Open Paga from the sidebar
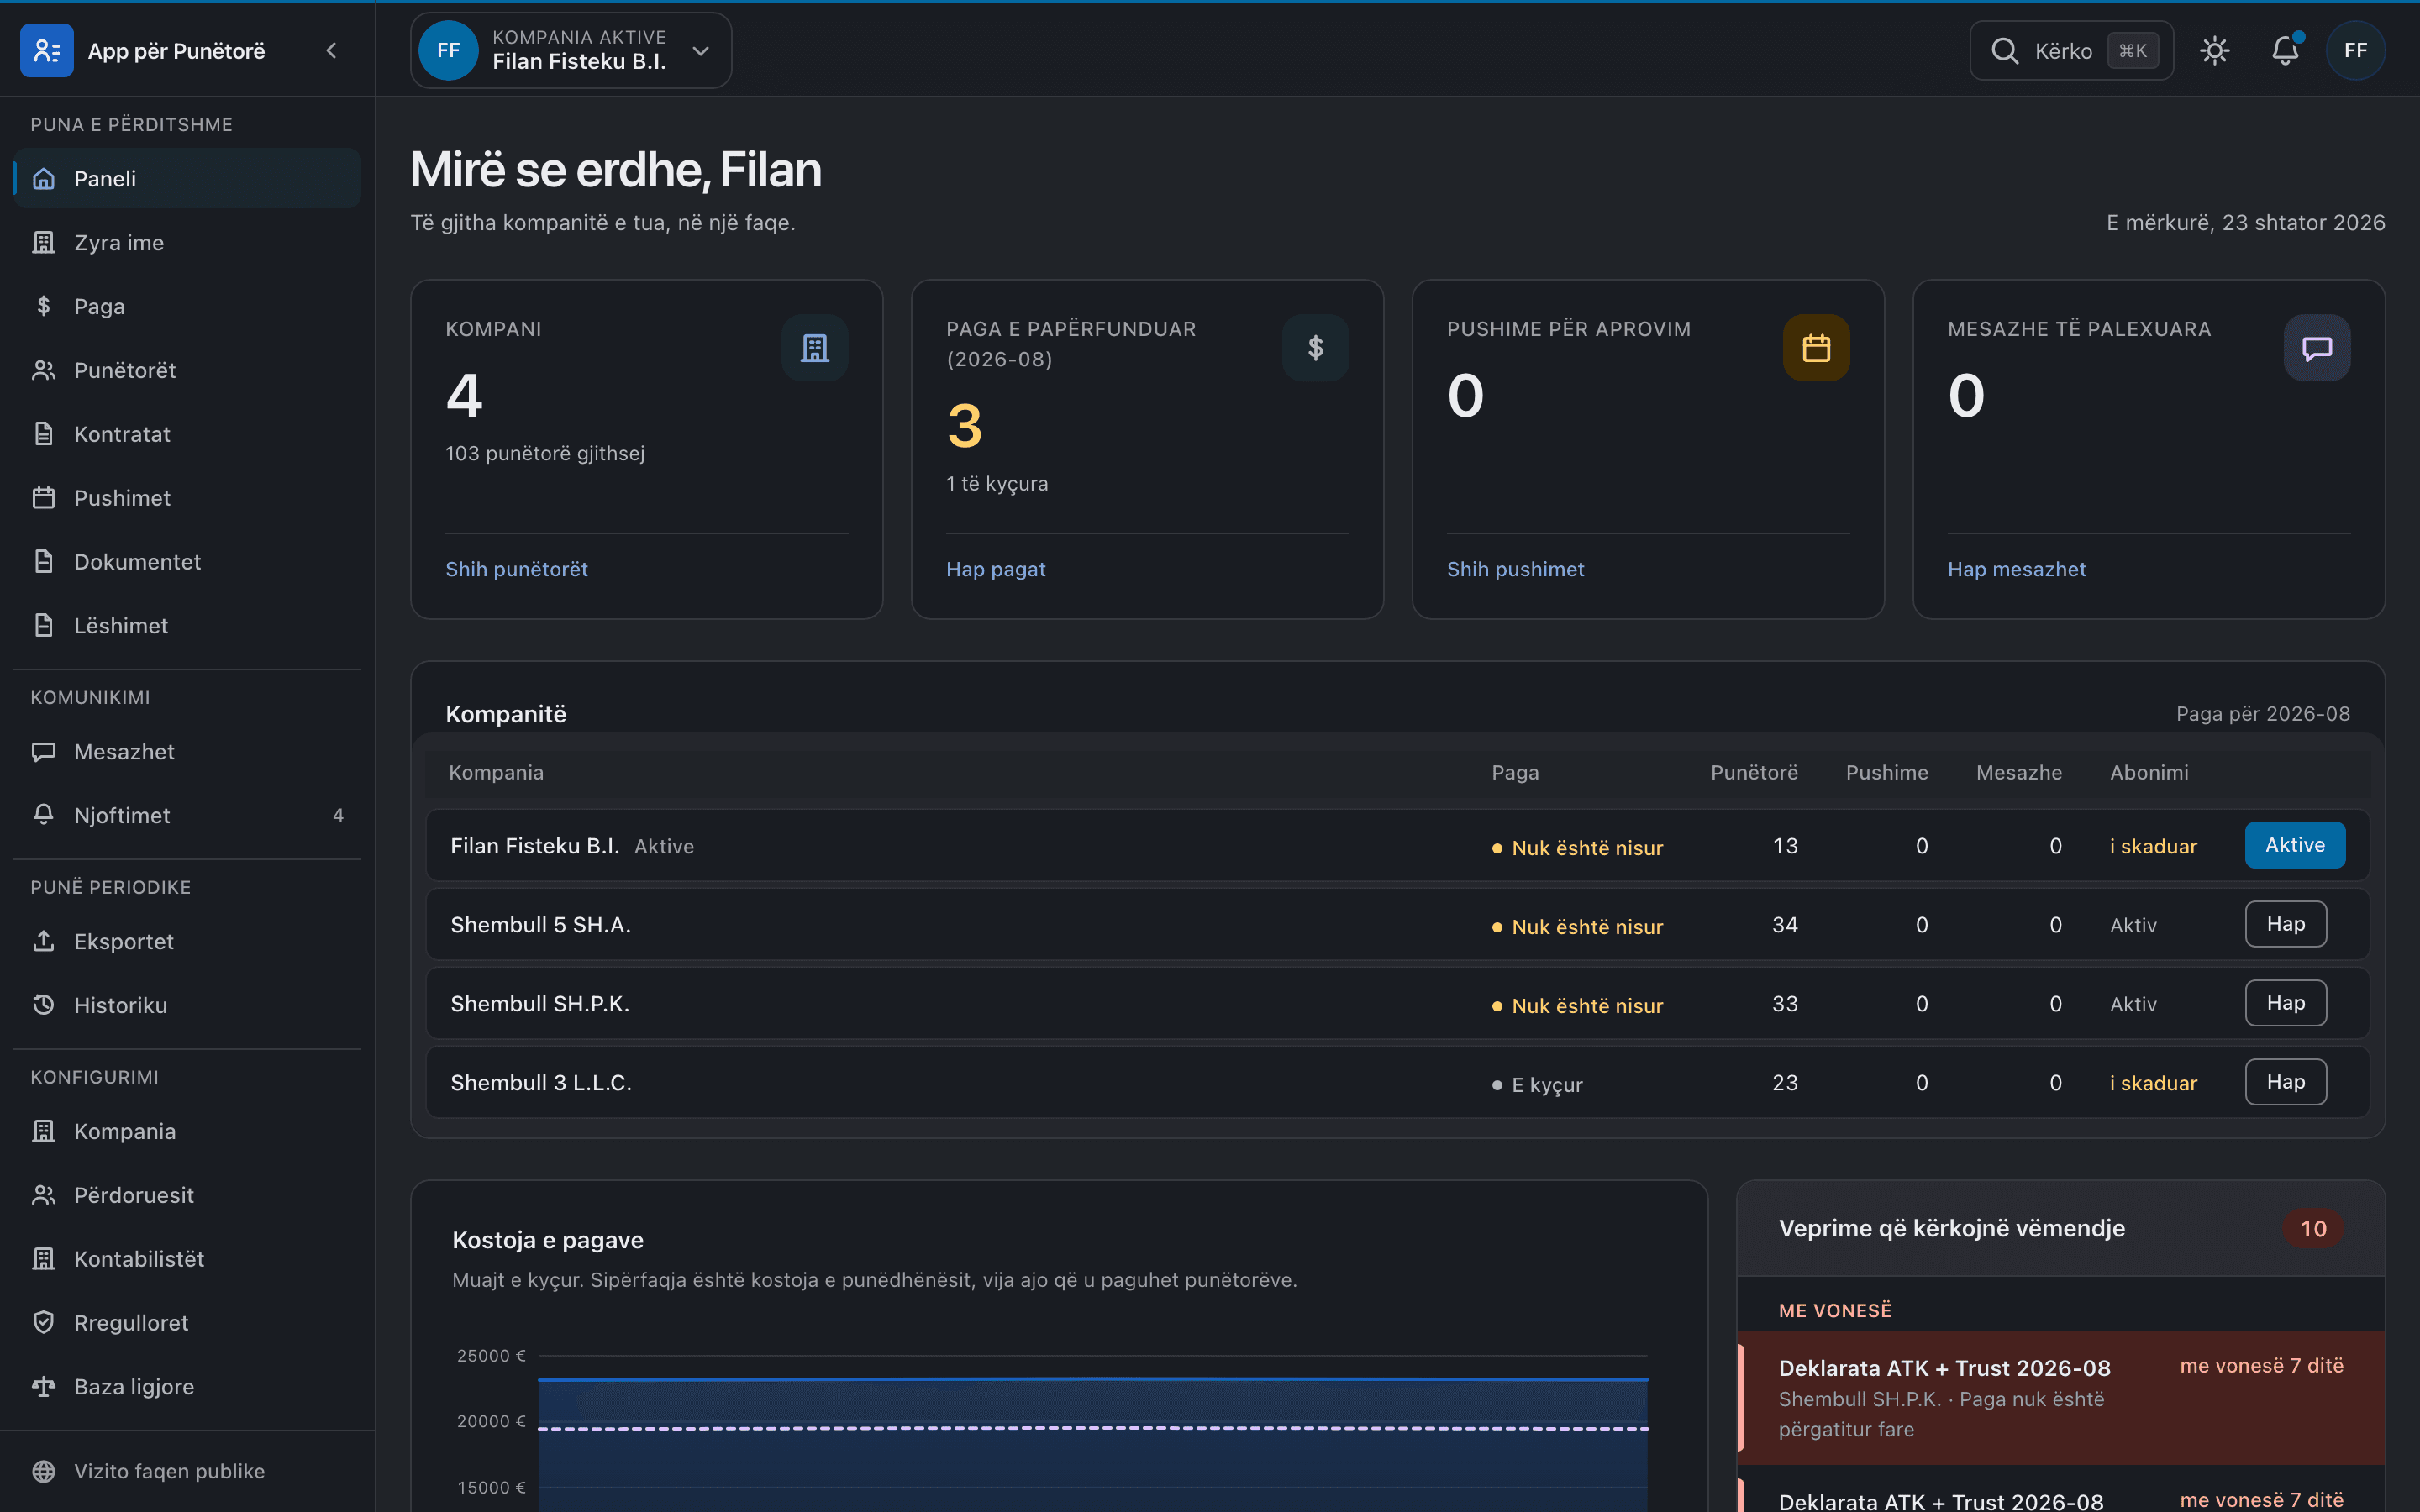 [x=187, y=306]
